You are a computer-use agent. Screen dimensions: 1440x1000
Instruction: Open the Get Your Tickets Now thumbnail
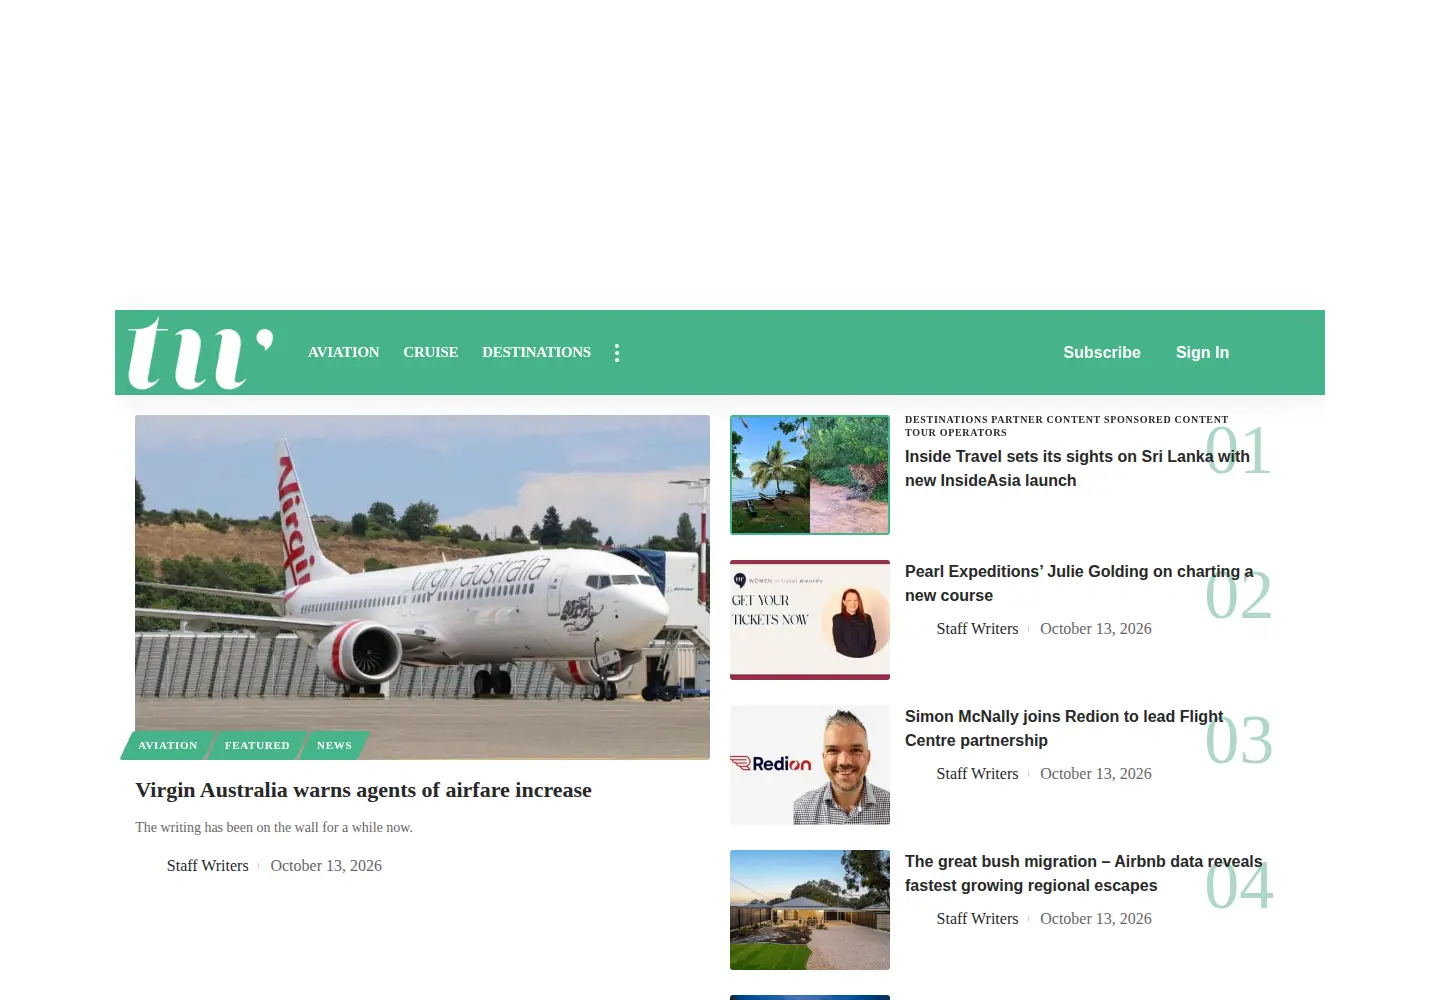[810, 620]
